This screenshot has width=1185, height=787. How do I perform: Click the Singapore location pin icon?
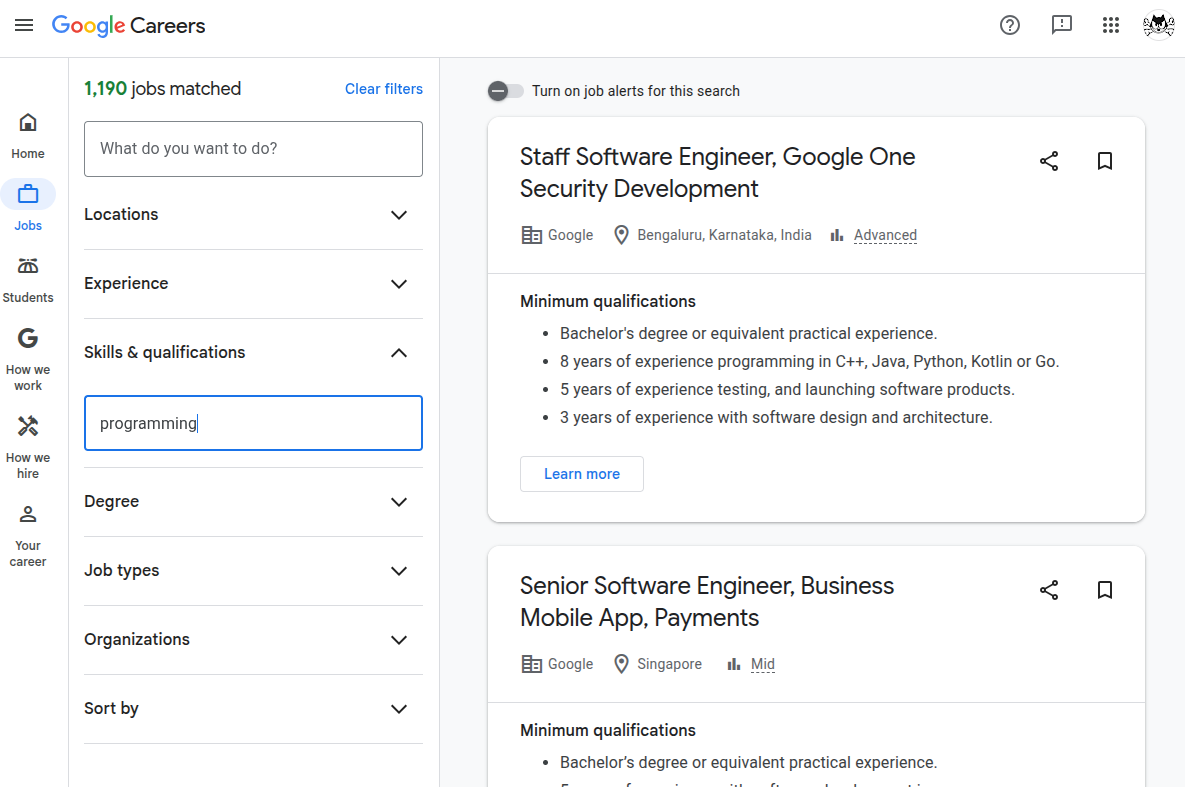coord(621,664)
